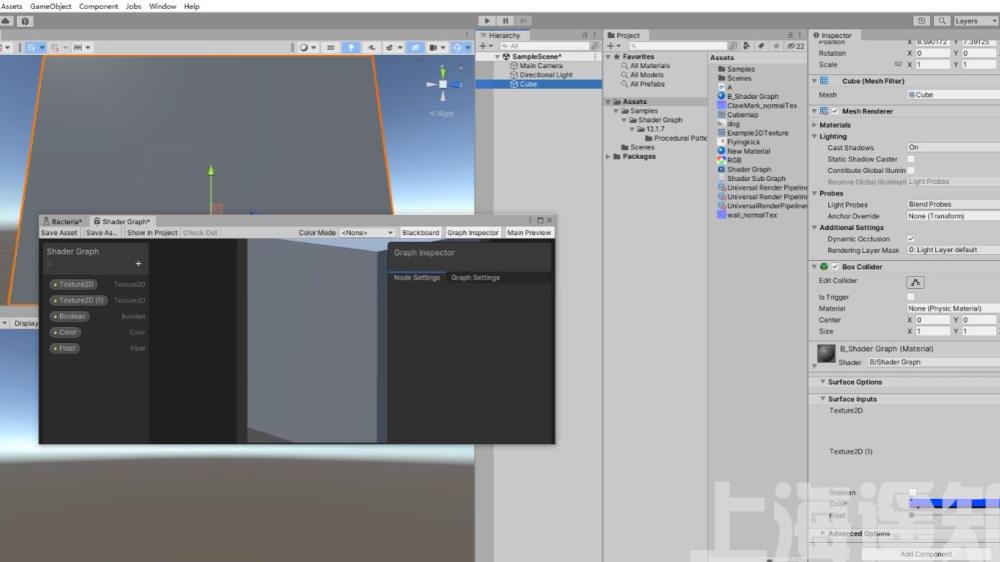This screenshot has width=1000, height=562.
Task: Toggle Mesh Renderer enabled checkbox
Action: [835, 111]
